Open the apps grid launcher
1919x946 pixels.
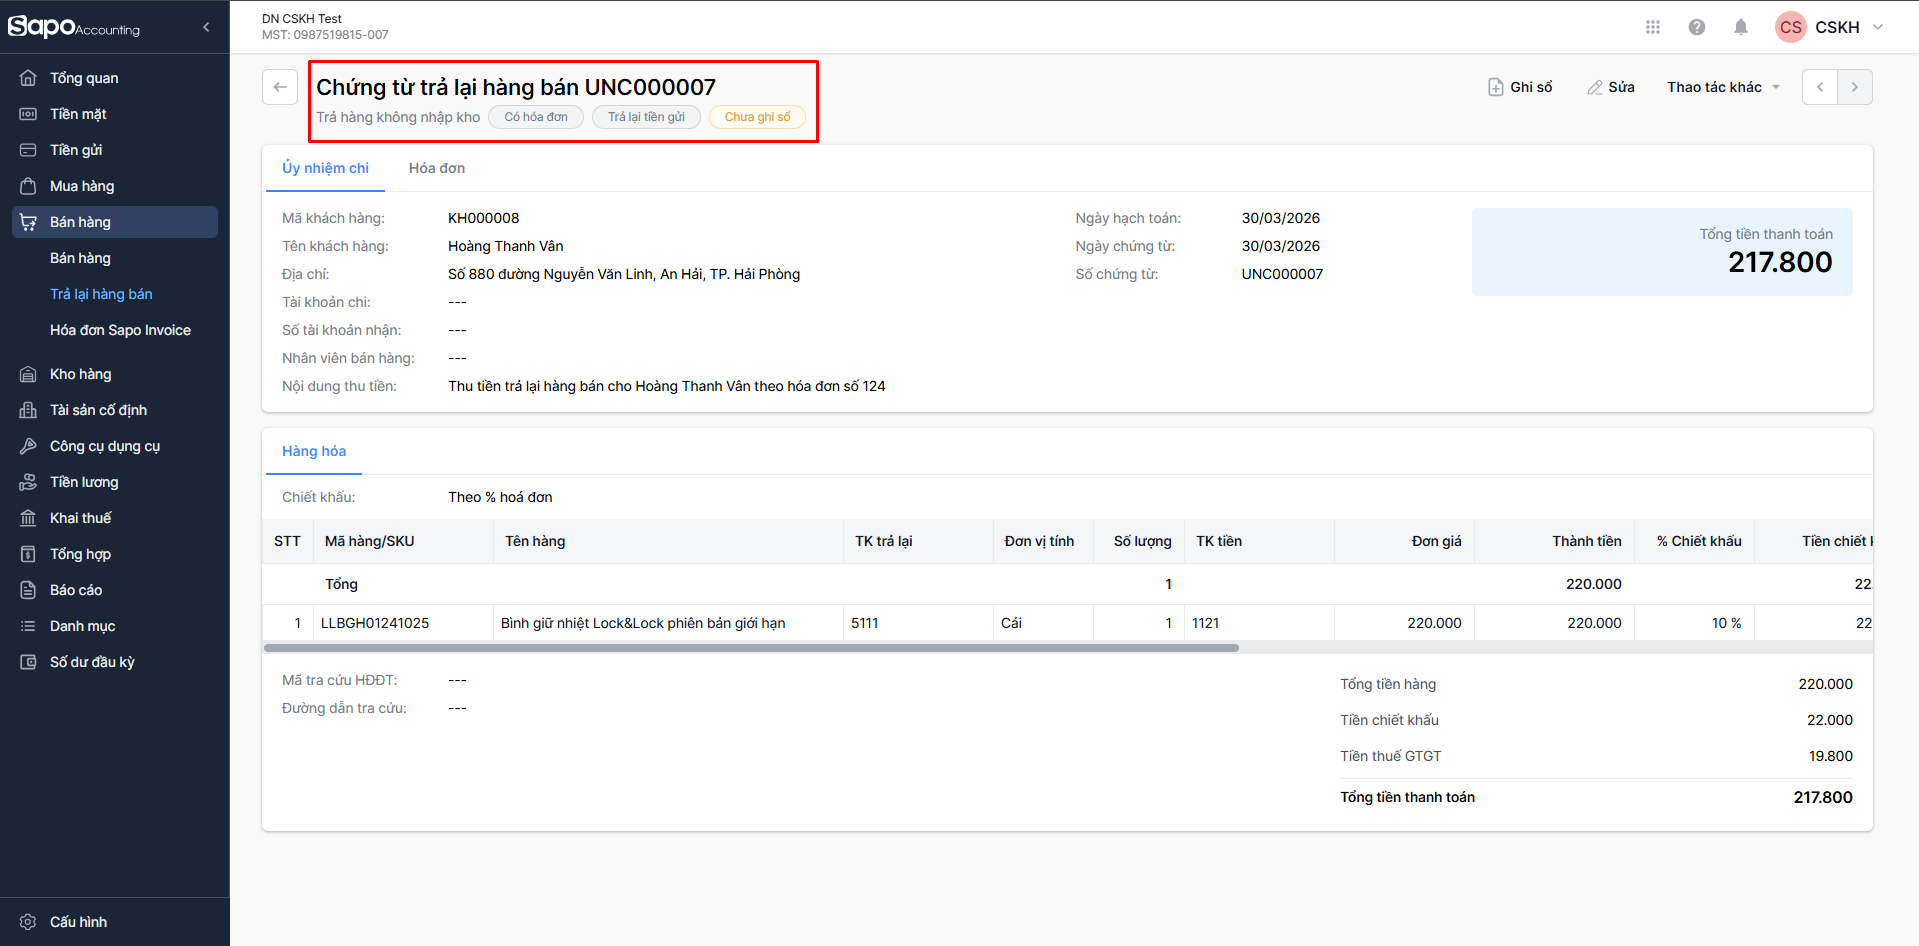tap(1653, 27)
